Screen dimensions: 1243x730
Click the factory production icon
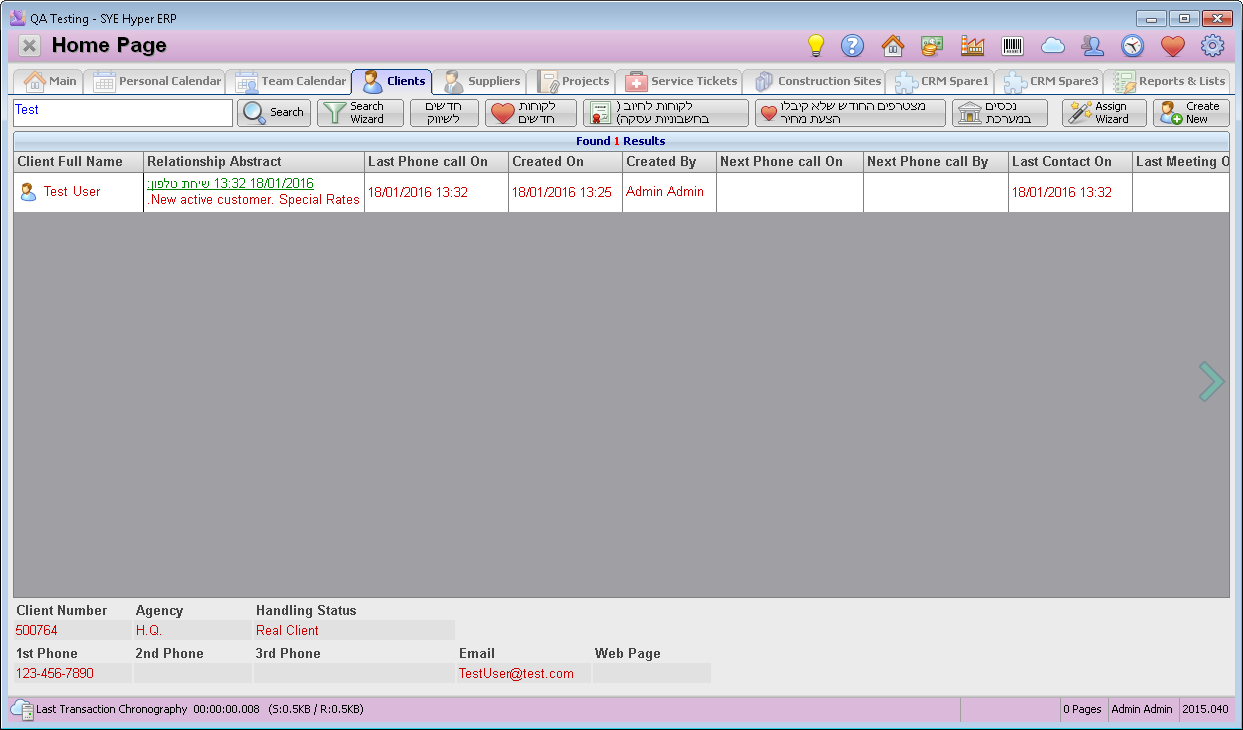point(972,45)
